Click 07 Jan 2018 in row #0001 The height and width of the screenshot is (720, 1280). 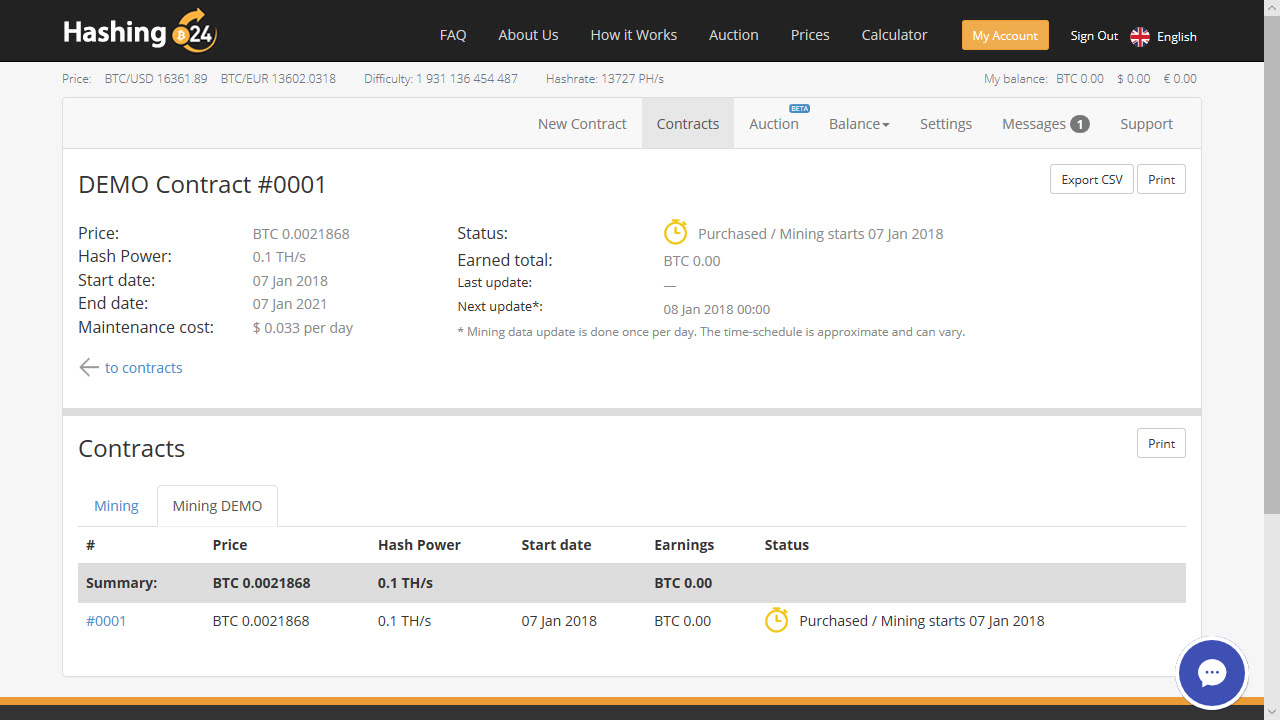pyautogui.click(x=559, y=621)
